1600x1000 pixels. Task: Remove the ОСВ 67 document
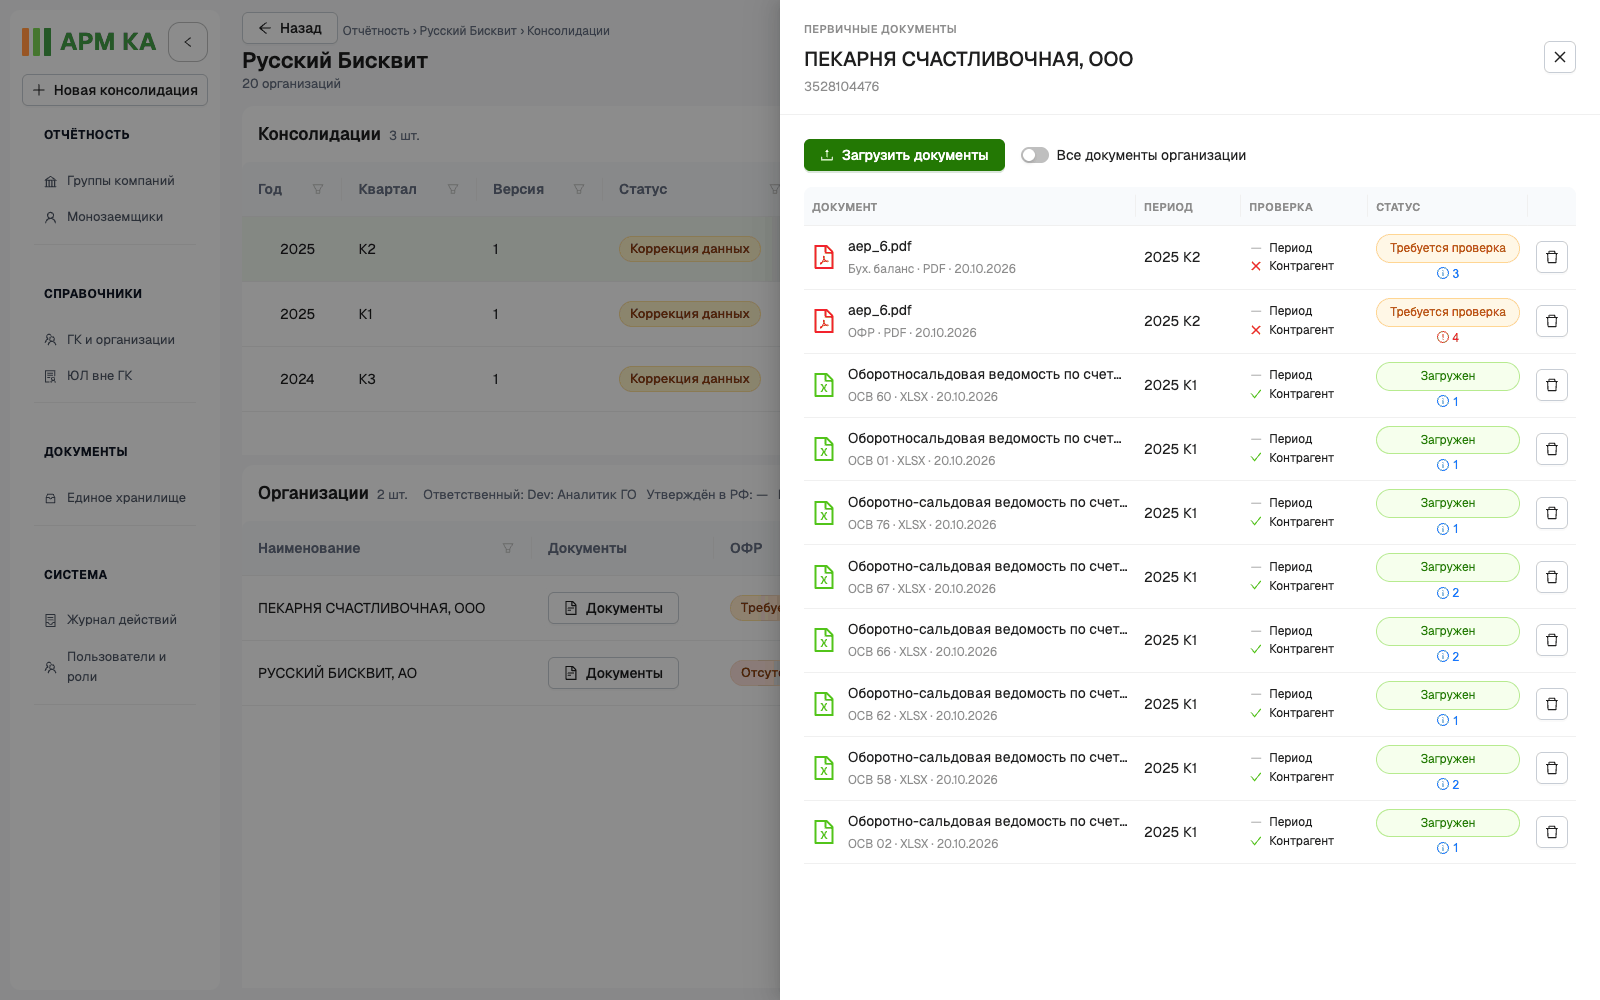tap(1551, 577)
